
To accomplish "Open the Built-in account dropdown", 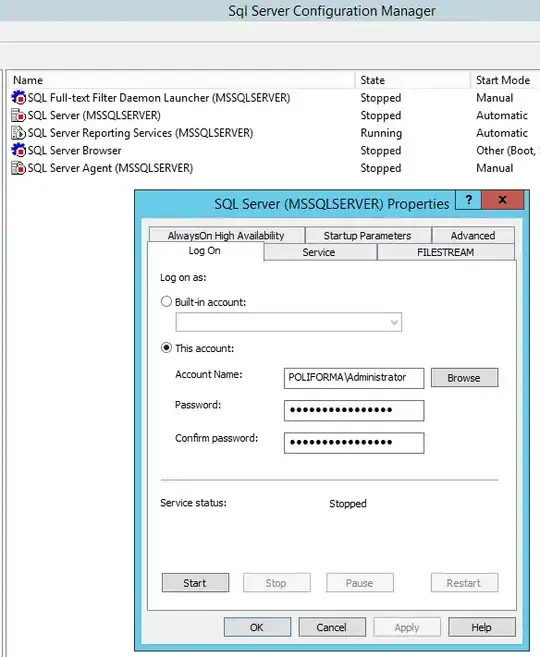I will click(289, 322).
